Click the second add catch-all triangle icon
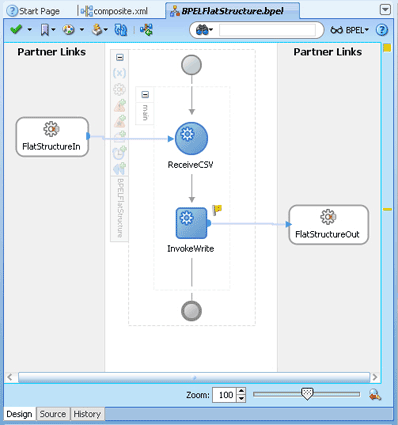The image size is (398, 425). (x=120, y=121)
